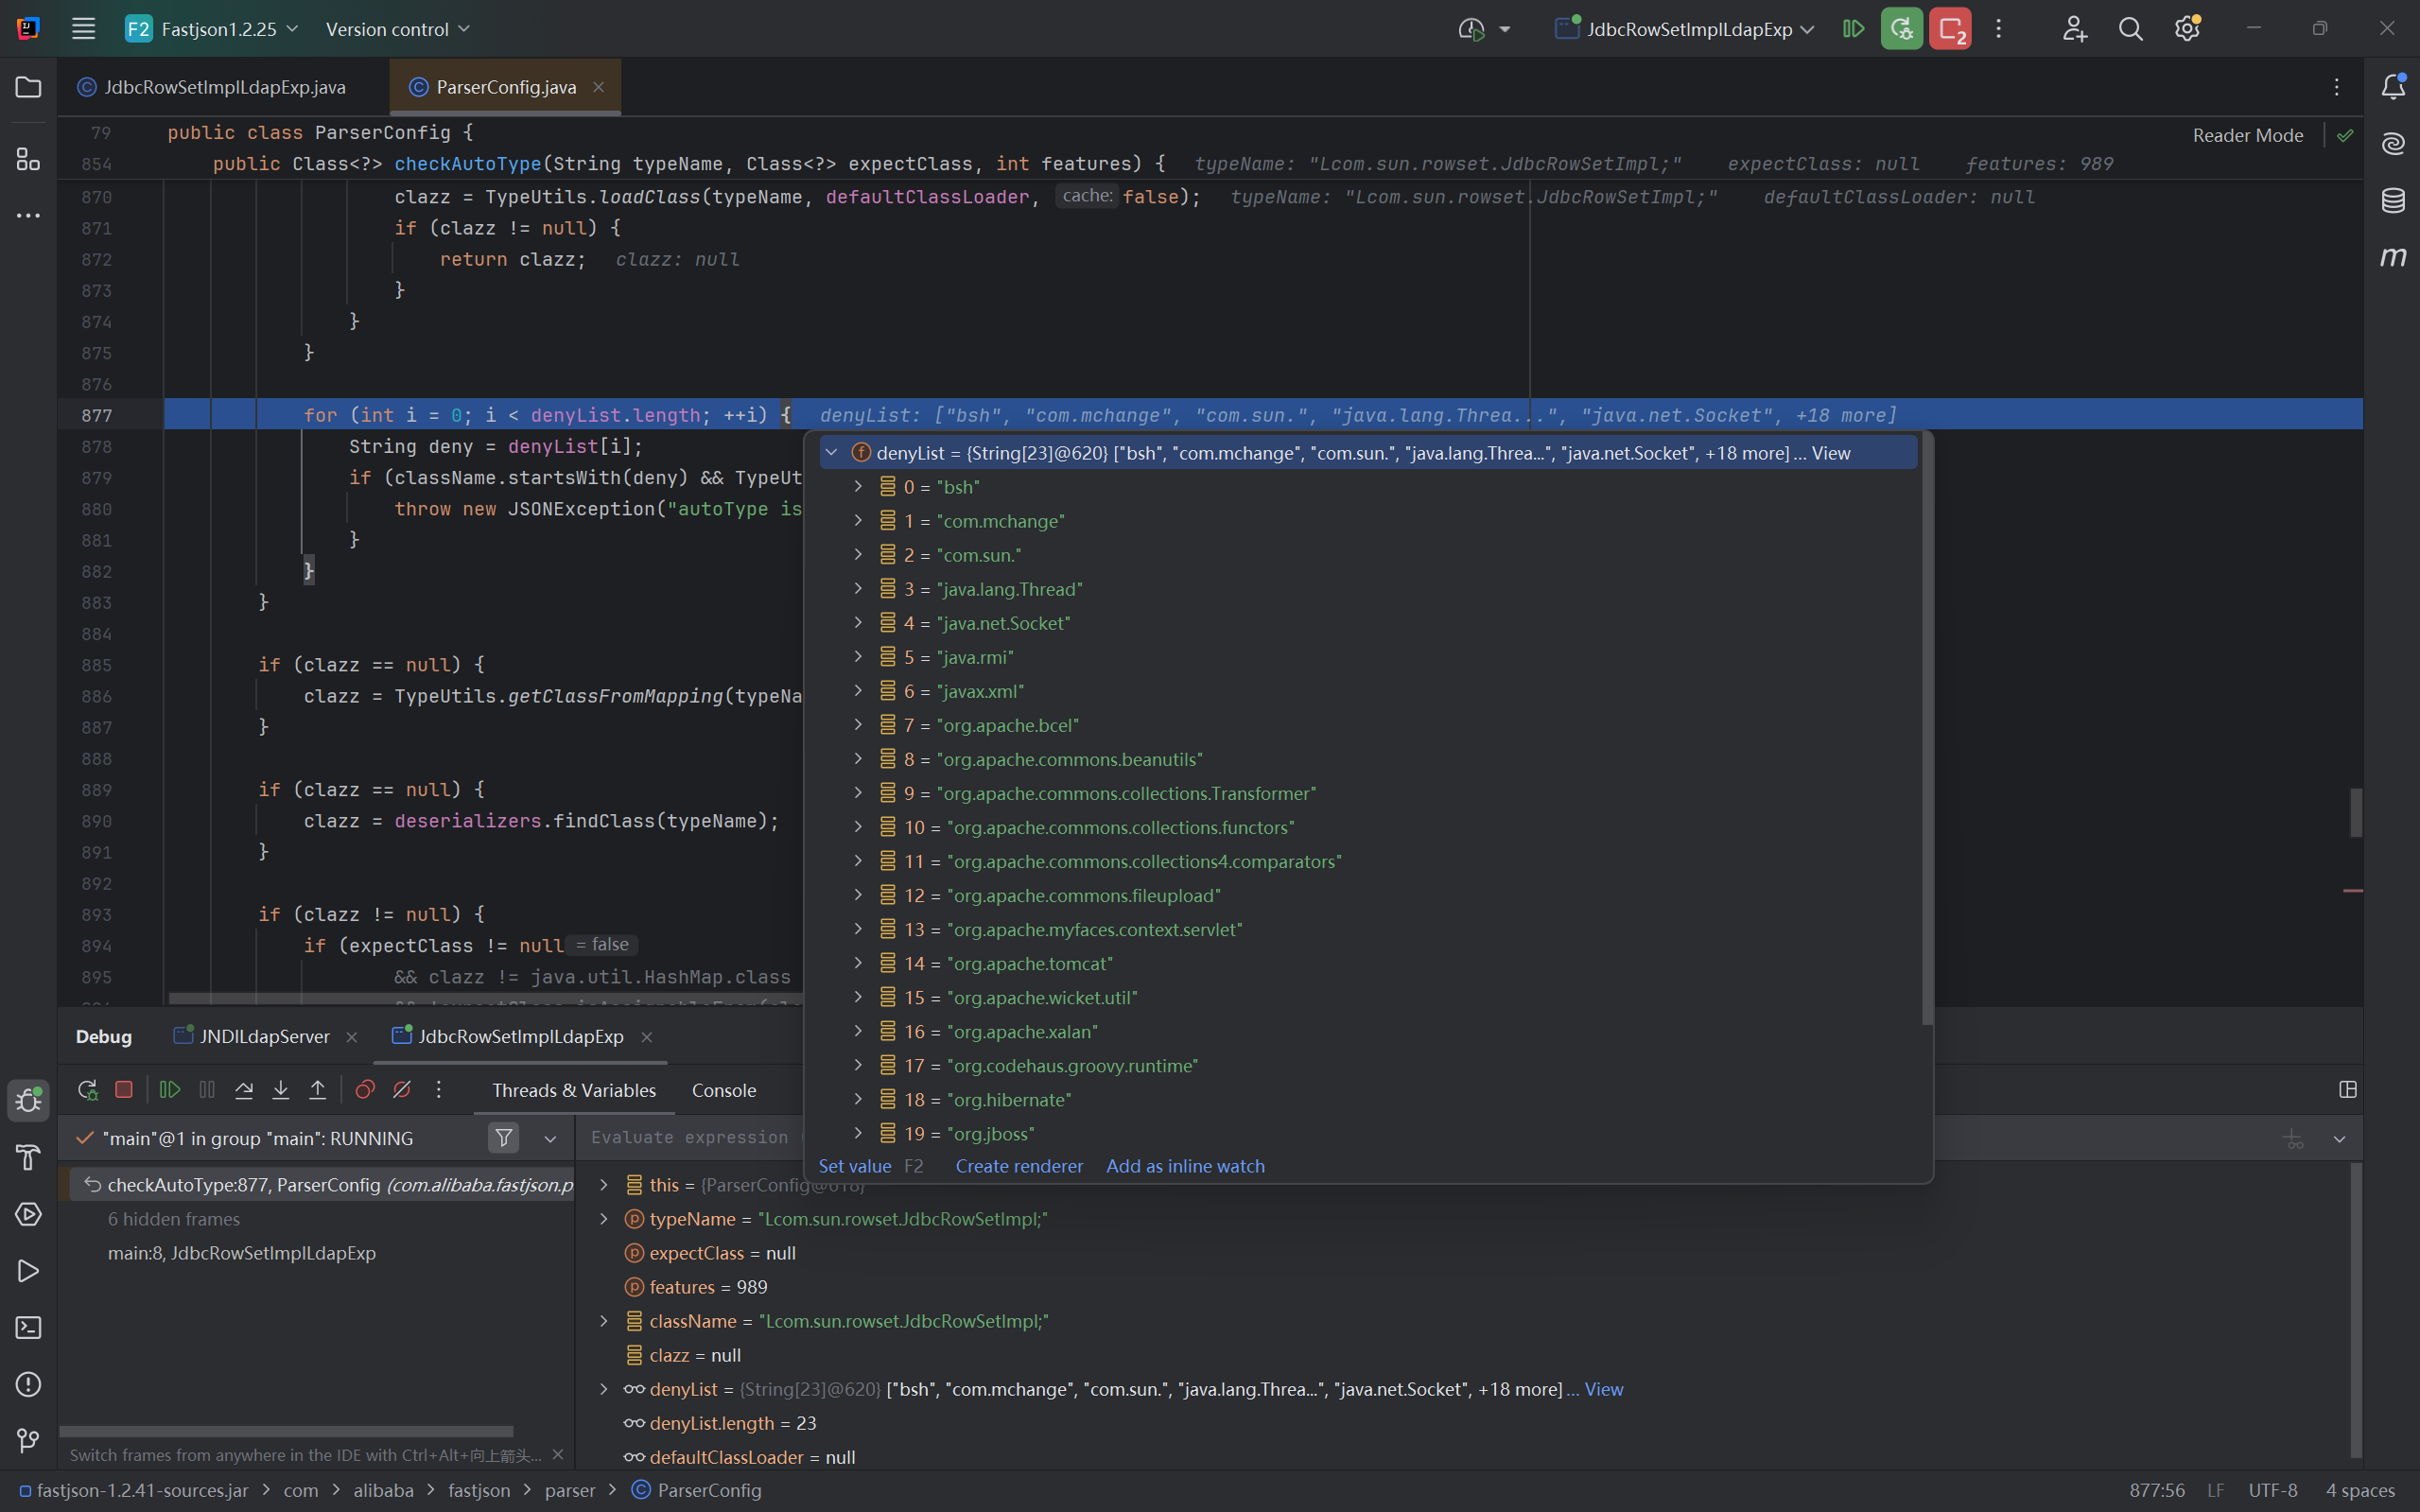Click the frames panel horizontal scrollbar

pyautogui.click(x=286, y=1431)
